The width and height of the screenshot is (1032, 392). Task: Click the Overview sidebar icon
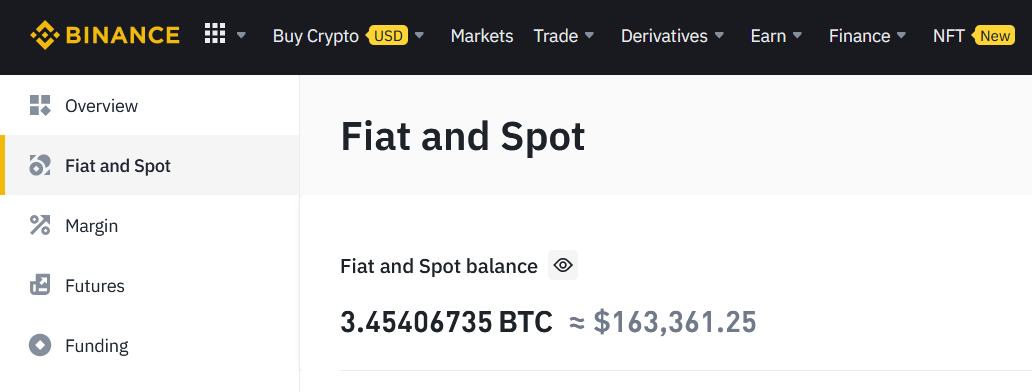40,105
